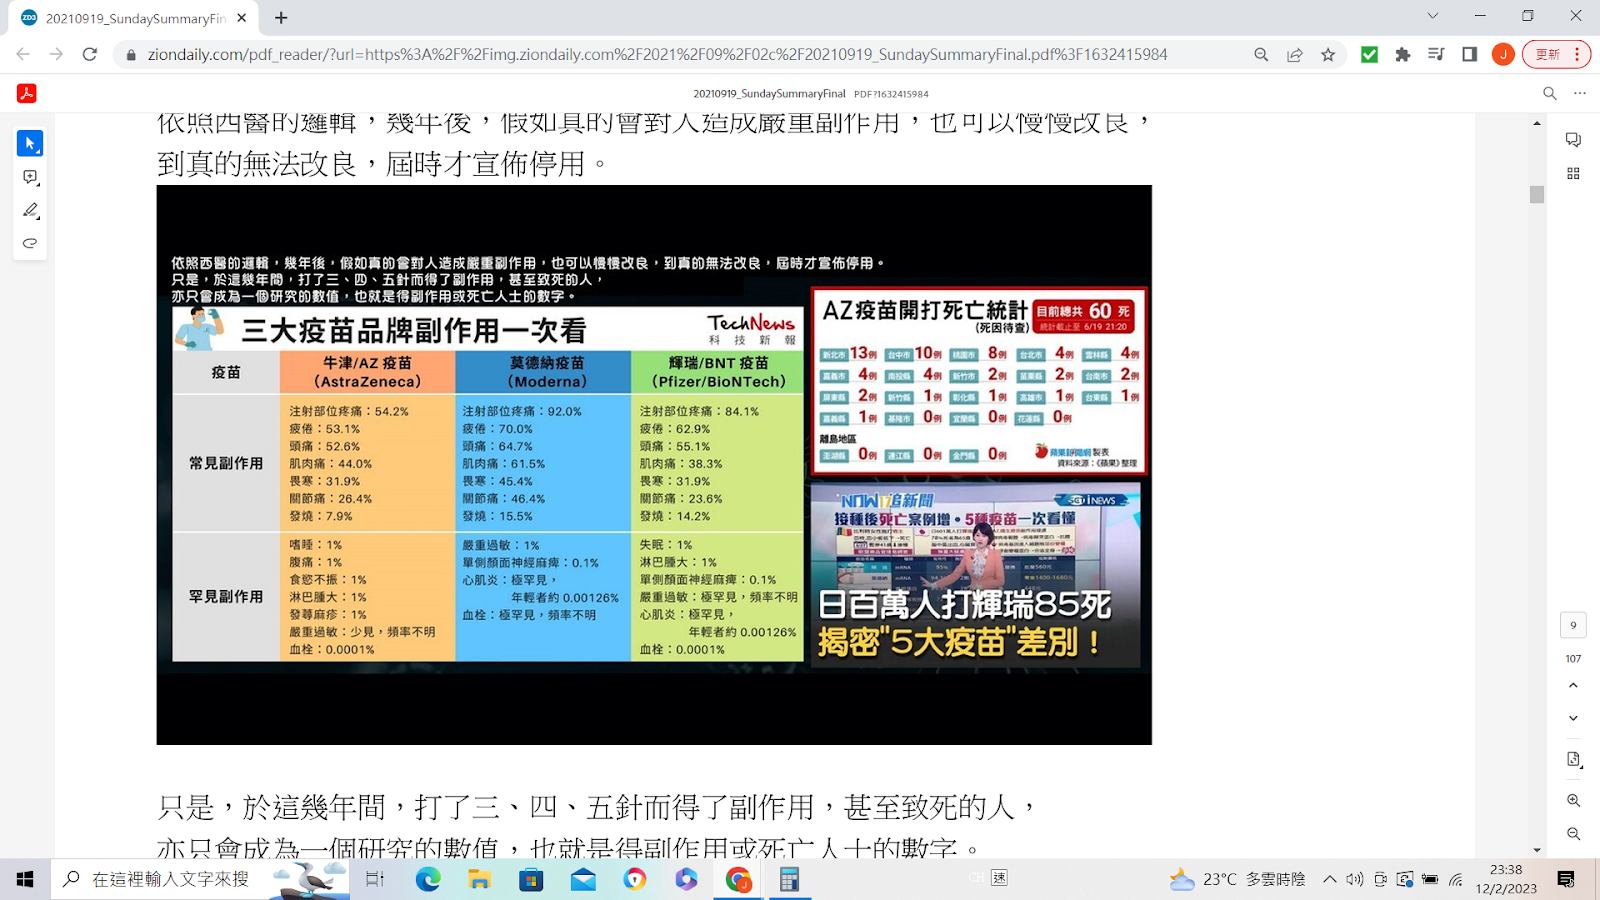Go forward in browser history

tap(56, 55)
